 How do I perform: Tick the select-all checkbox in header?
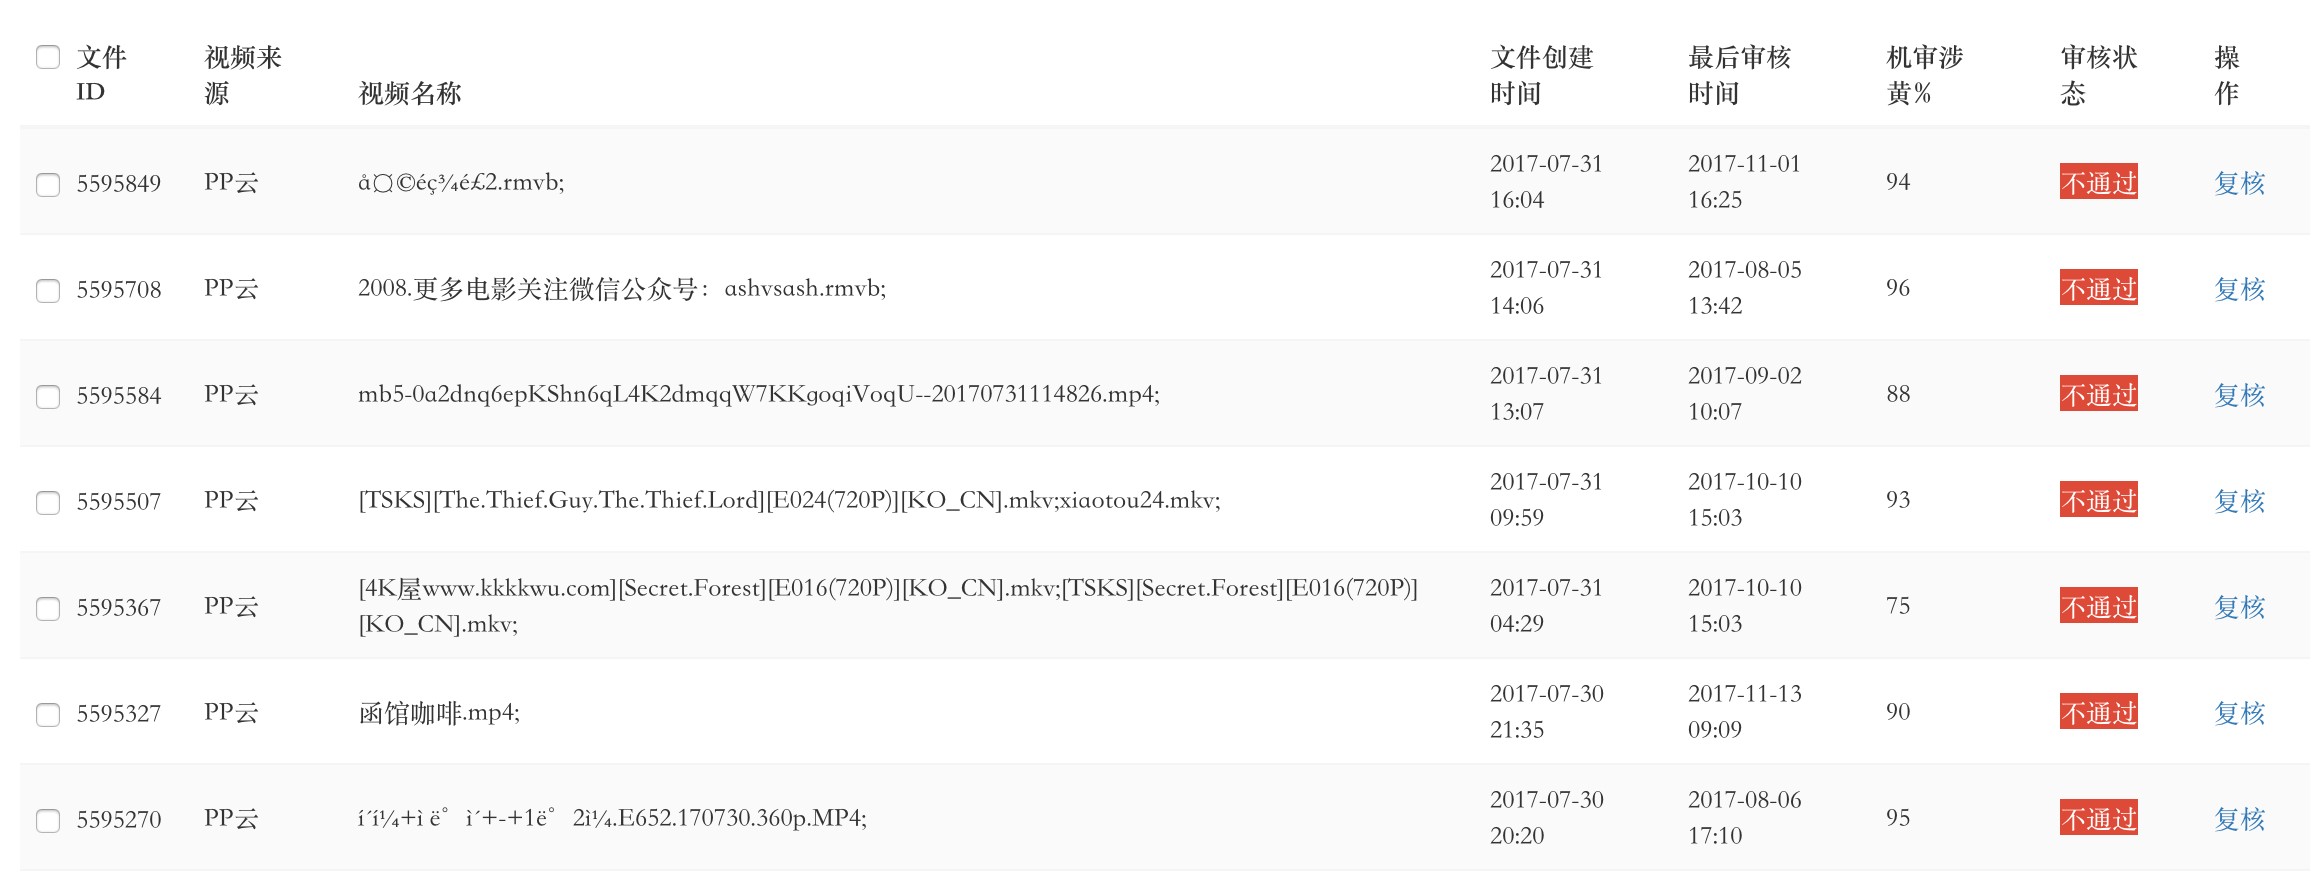point(48,57)
